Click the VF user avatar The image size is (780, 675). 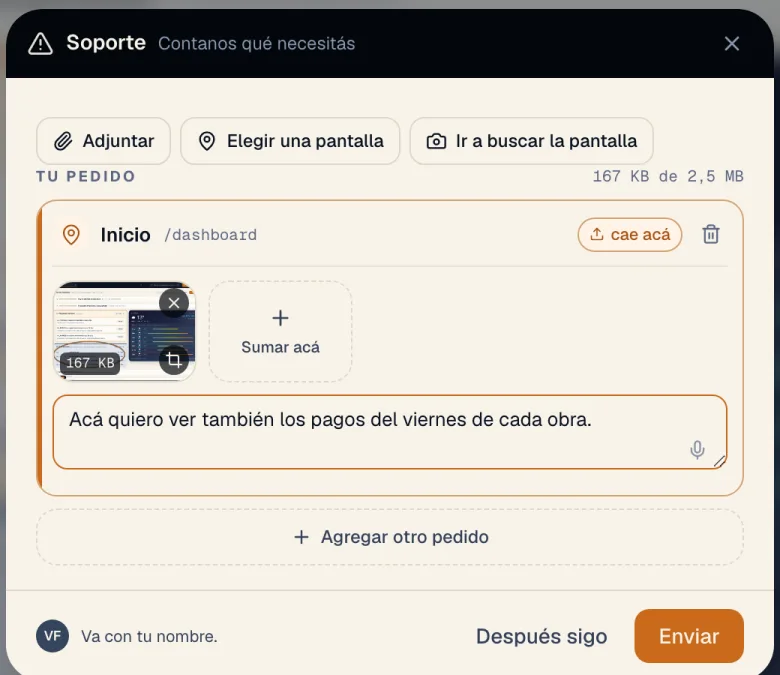(52, 636)
